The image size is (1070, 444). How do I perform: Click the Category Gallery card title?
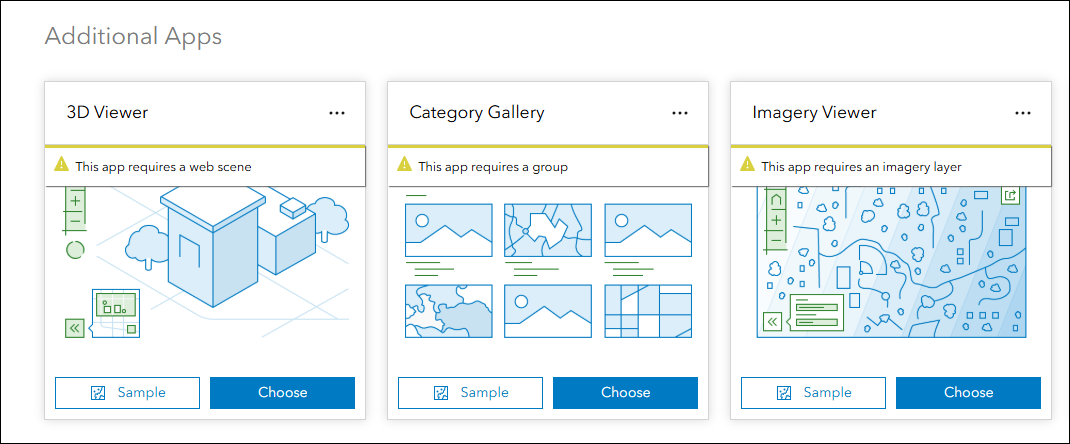(477, 112)
